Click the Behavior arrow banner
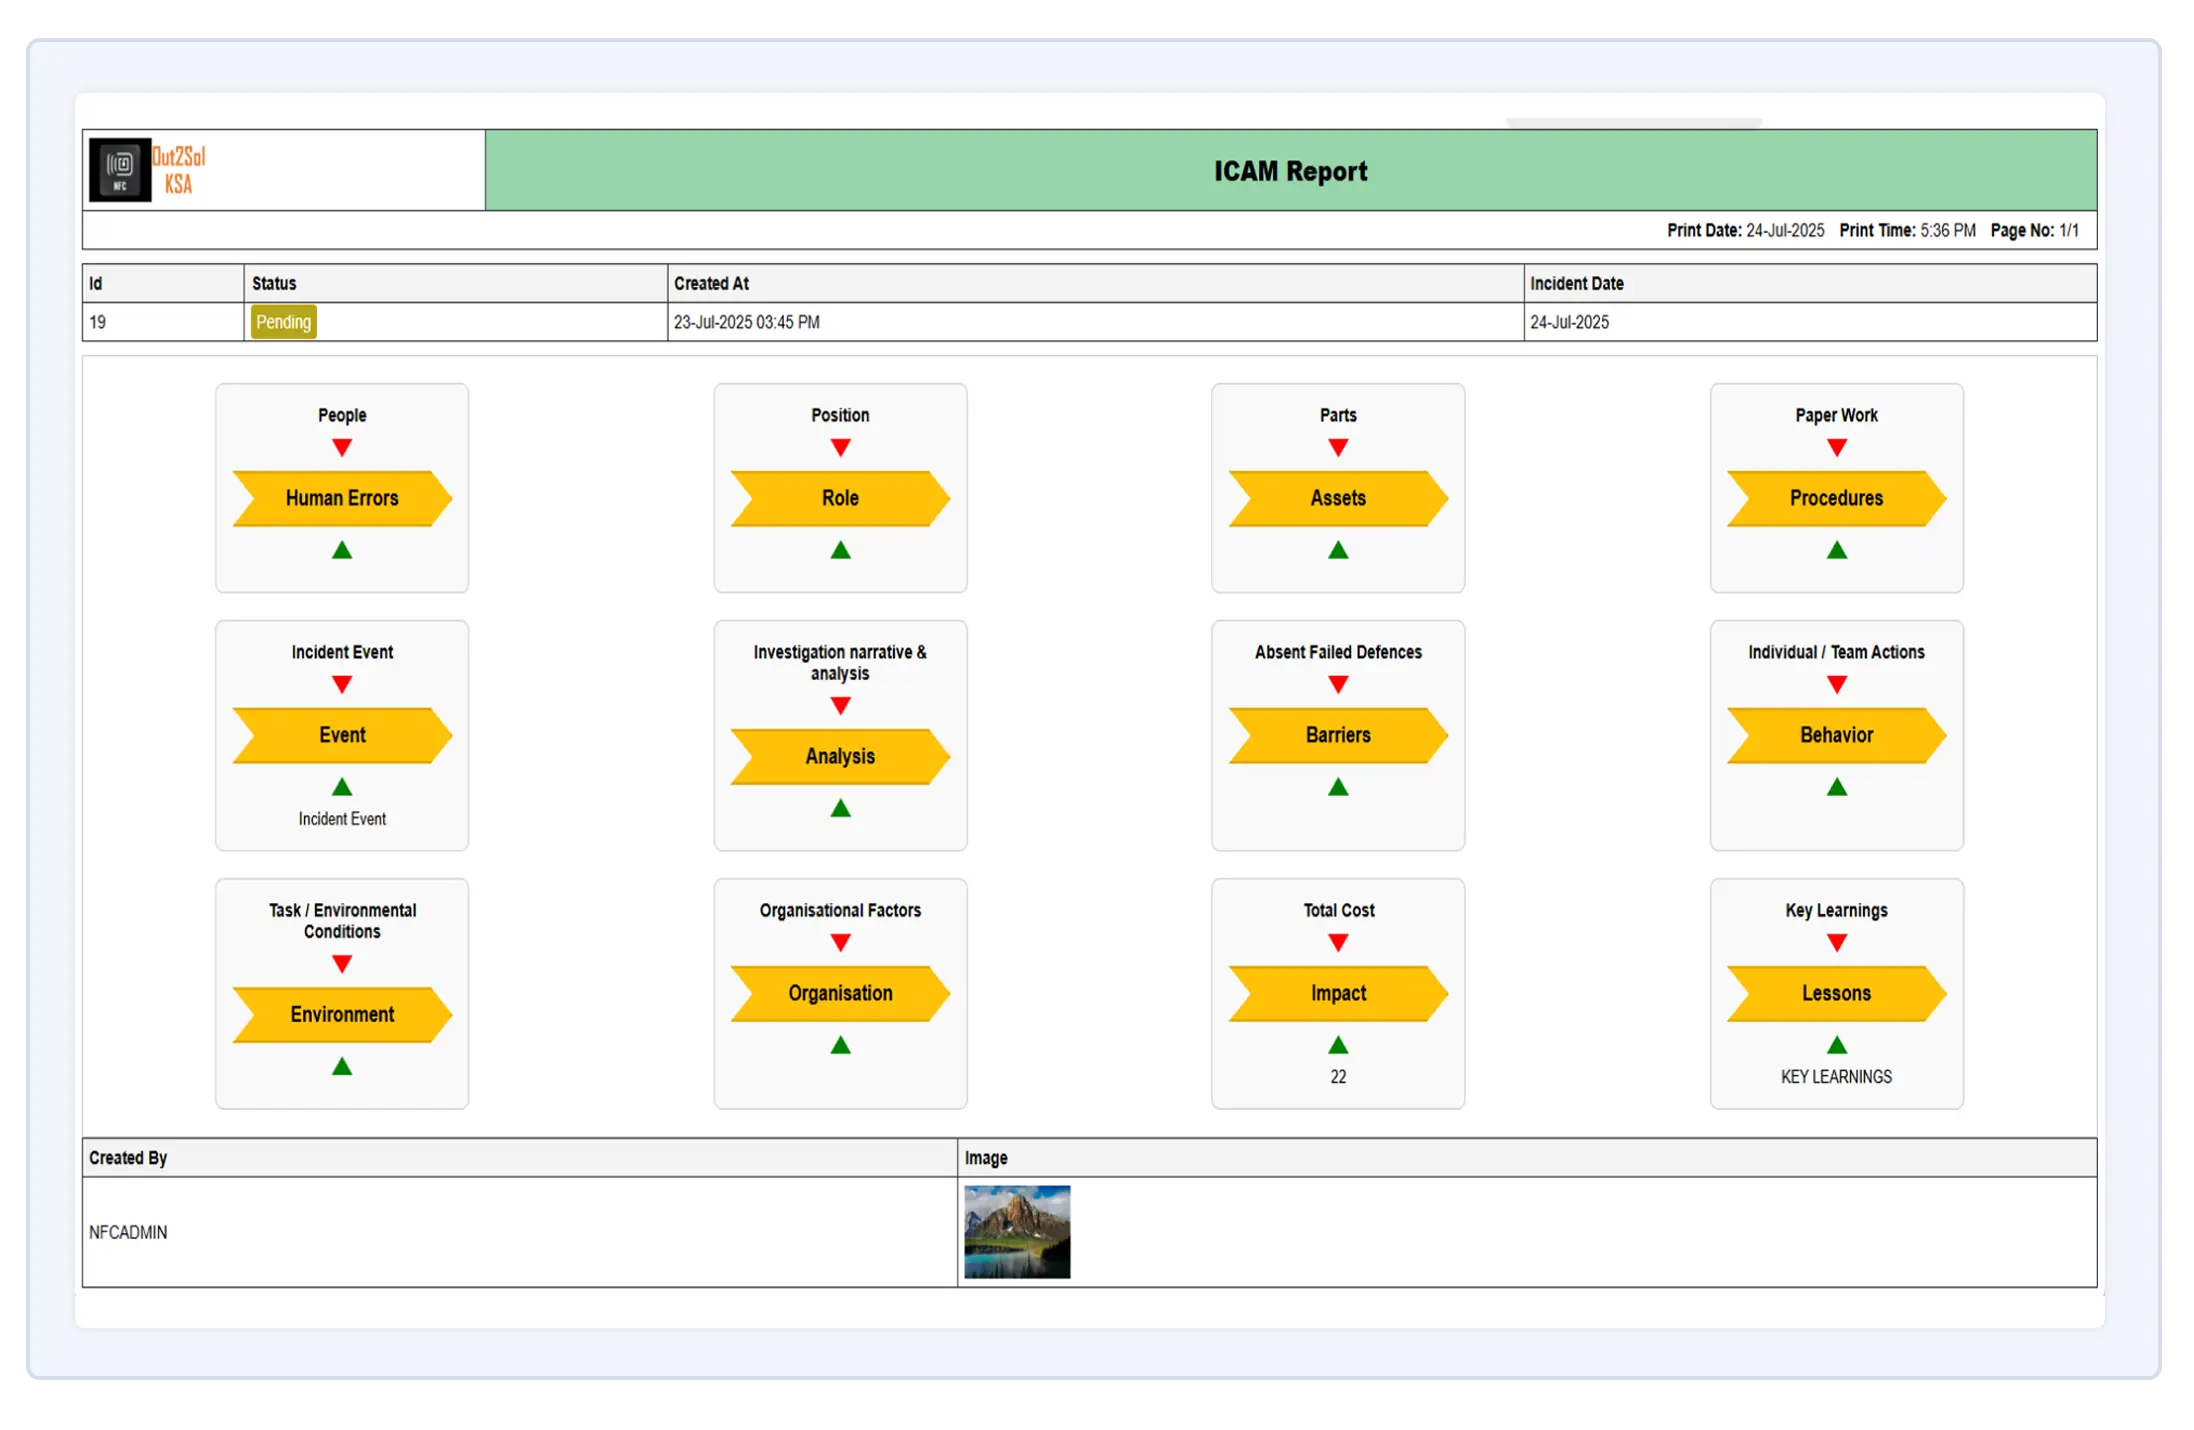 tap(1836, 735)
